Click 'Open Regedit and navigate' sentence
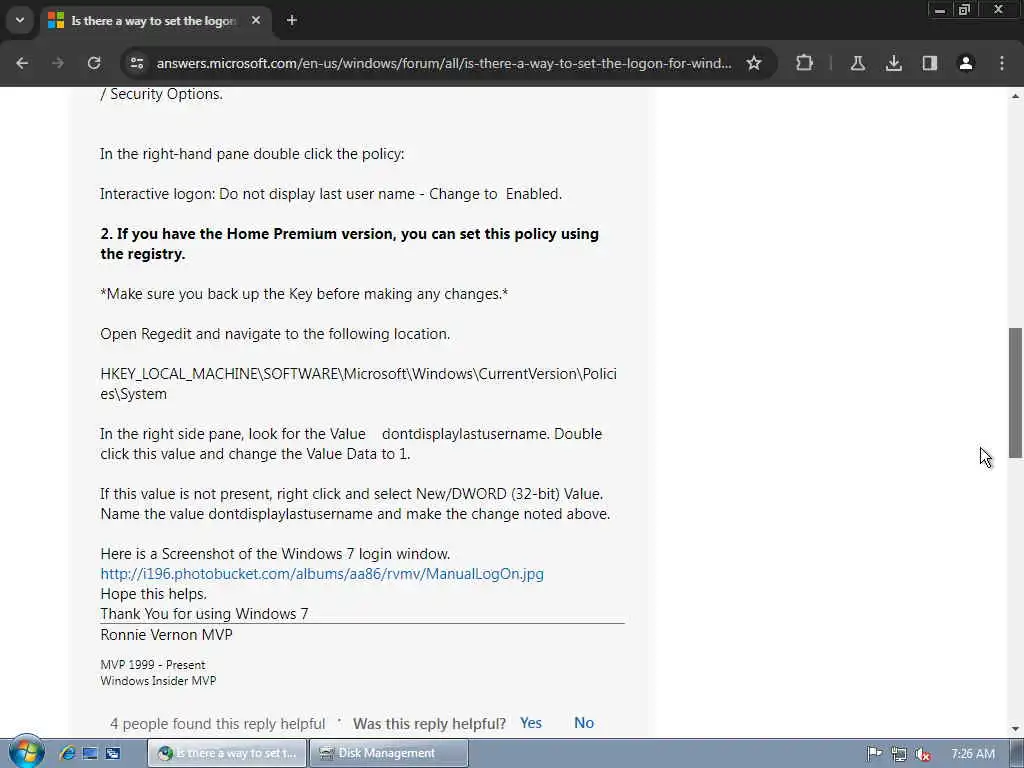Screen dimensions: 1024x768 click(275, 334)
